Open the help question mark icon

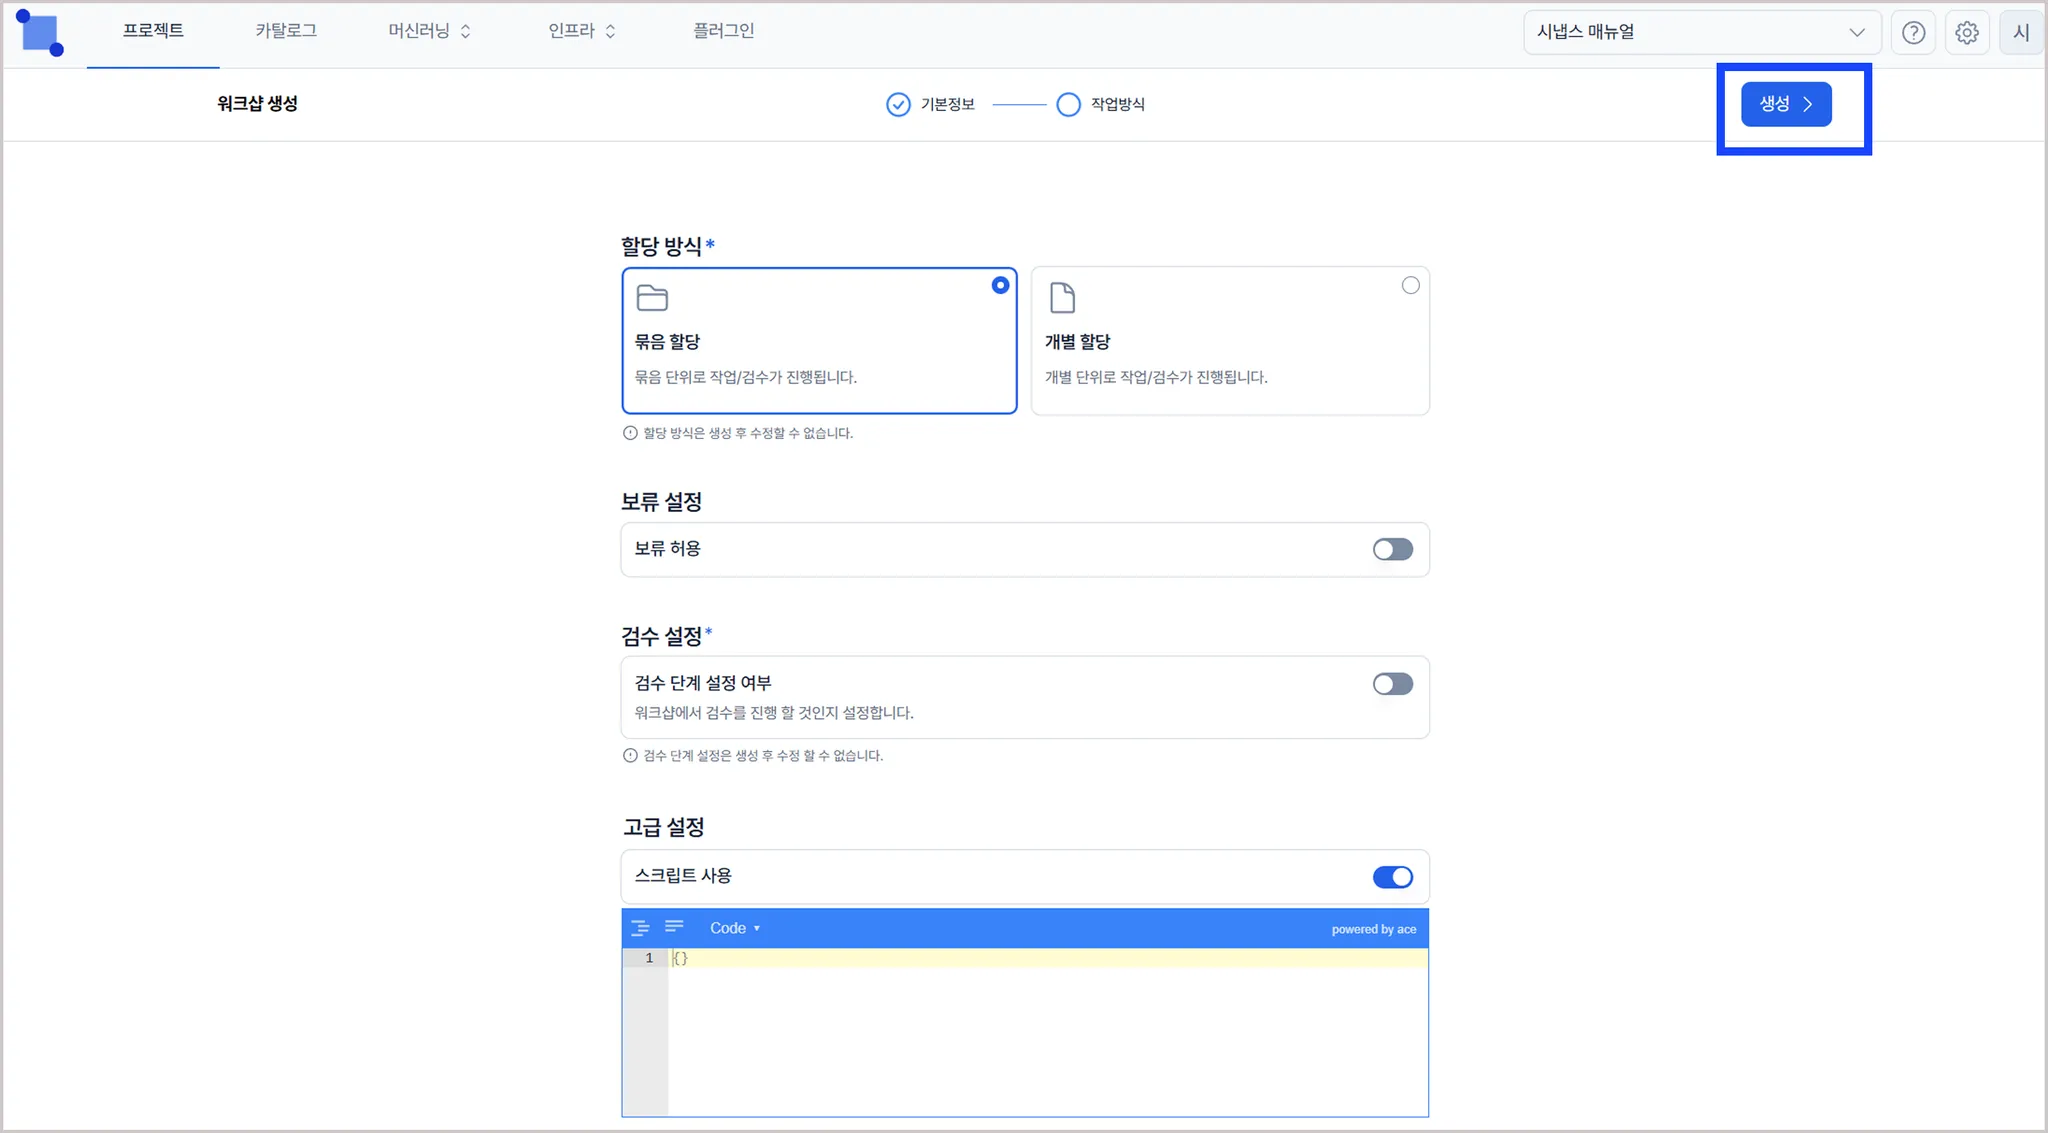point(1913,32)
